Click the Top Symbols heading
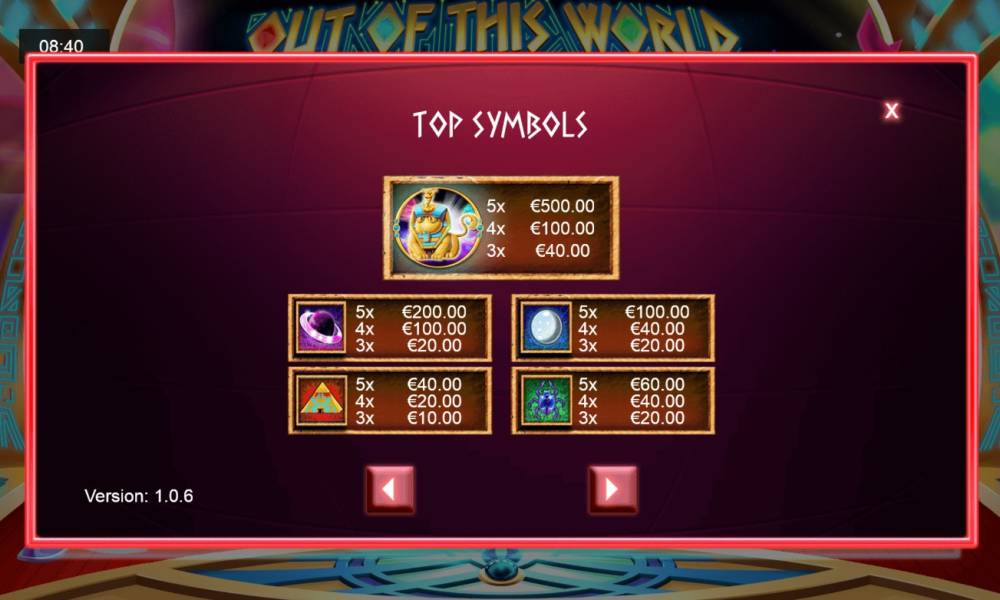Viewport: 1000px width, 600px height. pos(500,124)
